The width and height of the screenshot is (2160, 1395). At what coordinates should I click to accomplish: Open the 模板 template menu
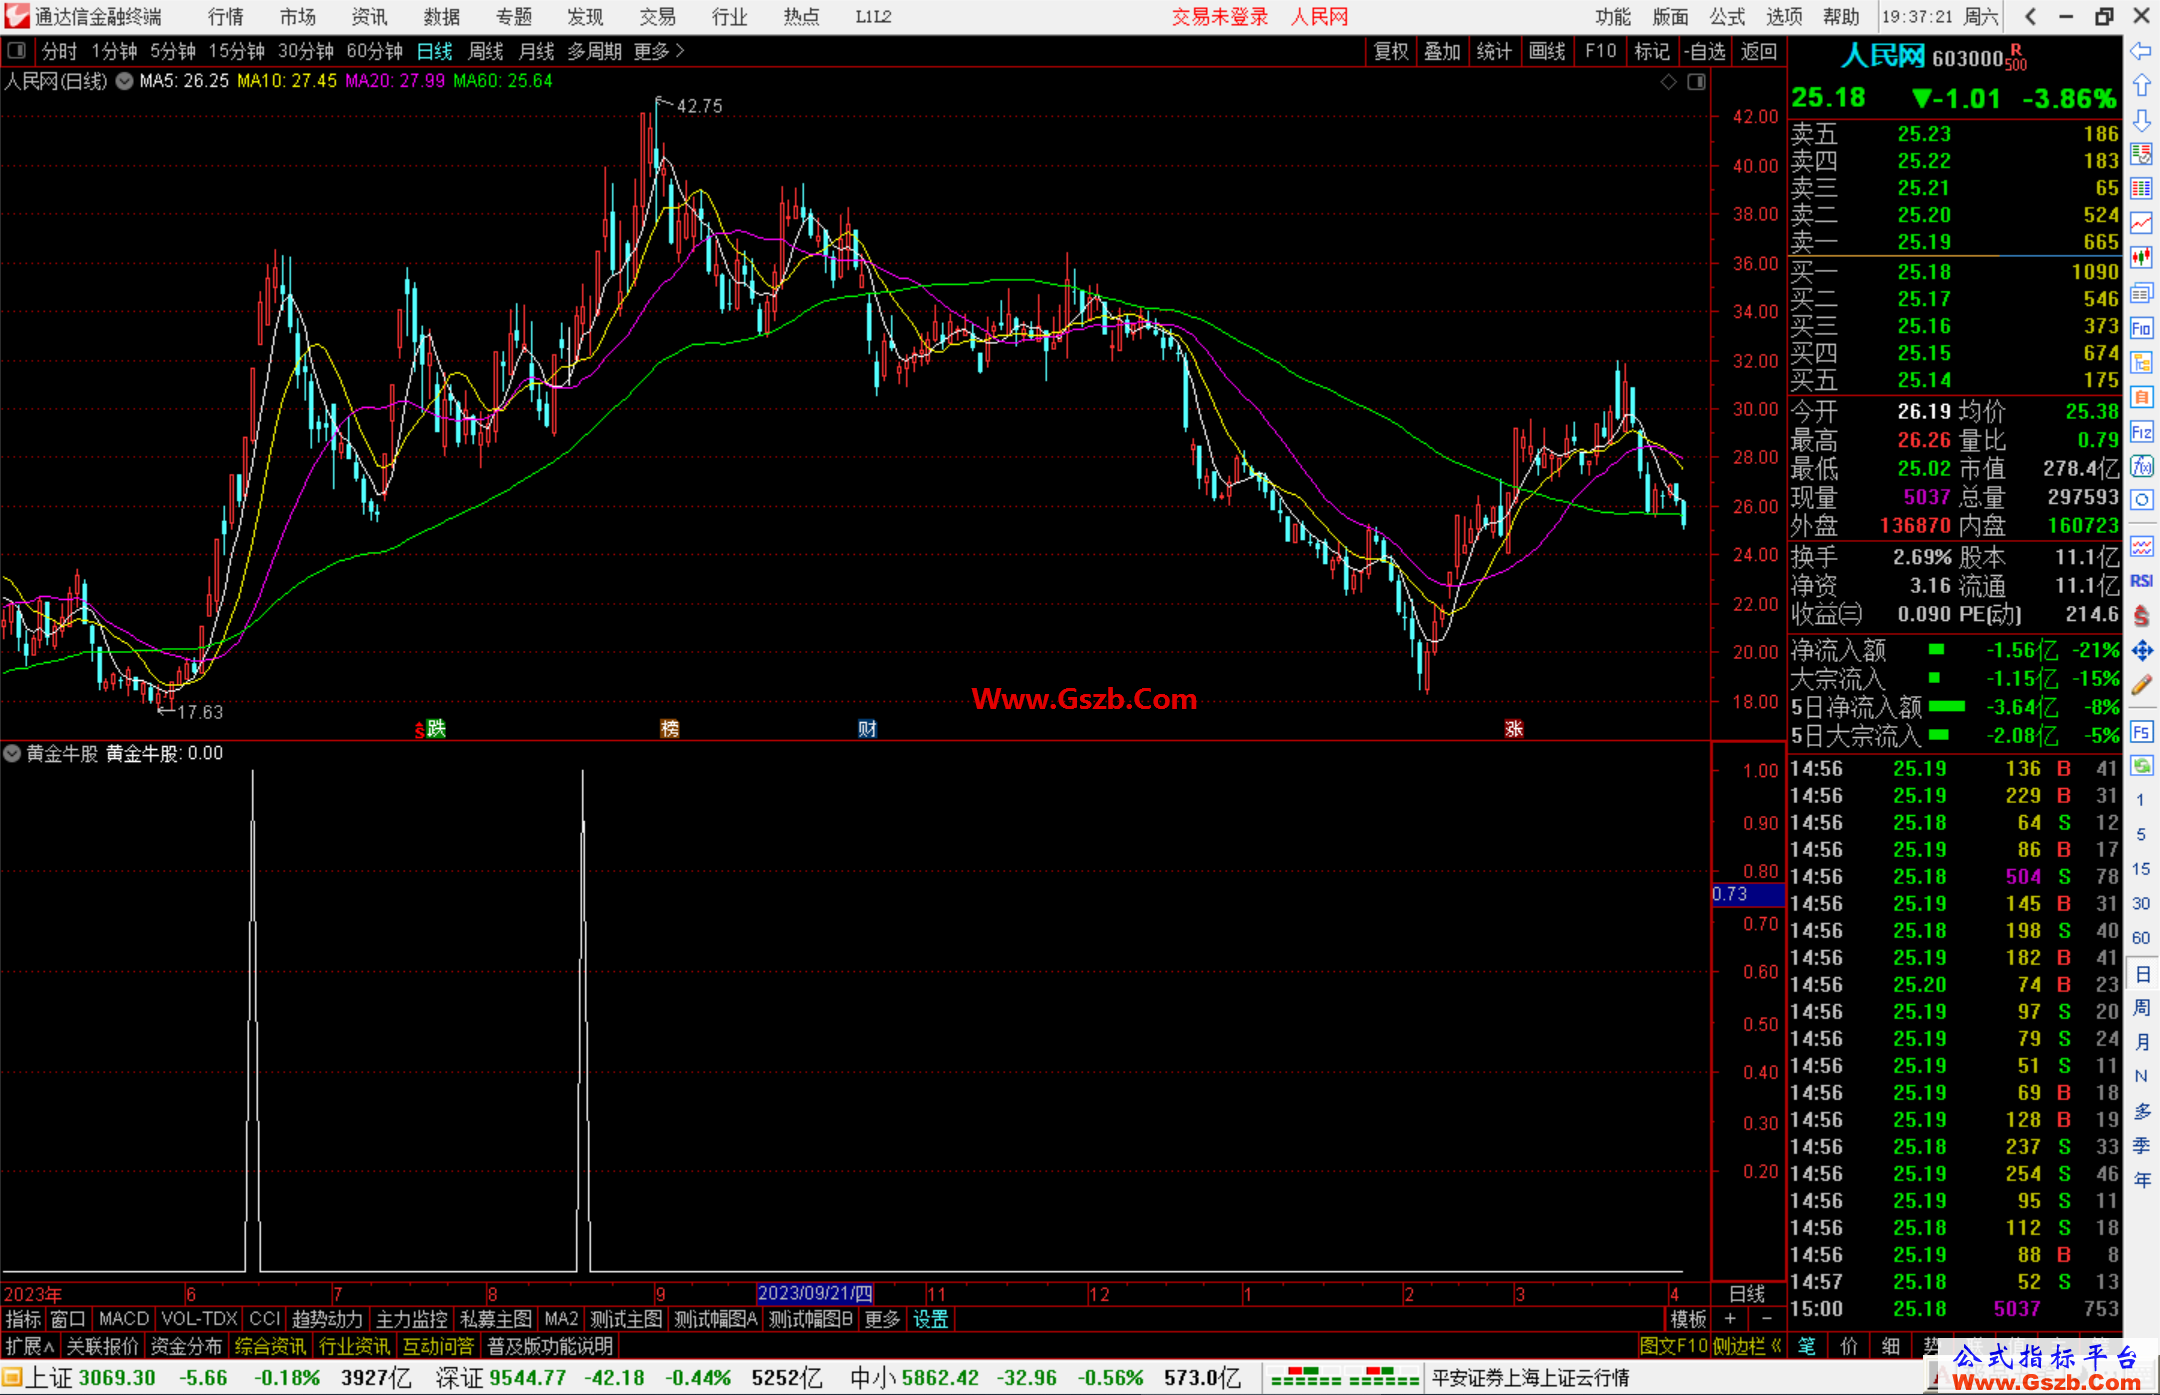pos(1688,1319)
